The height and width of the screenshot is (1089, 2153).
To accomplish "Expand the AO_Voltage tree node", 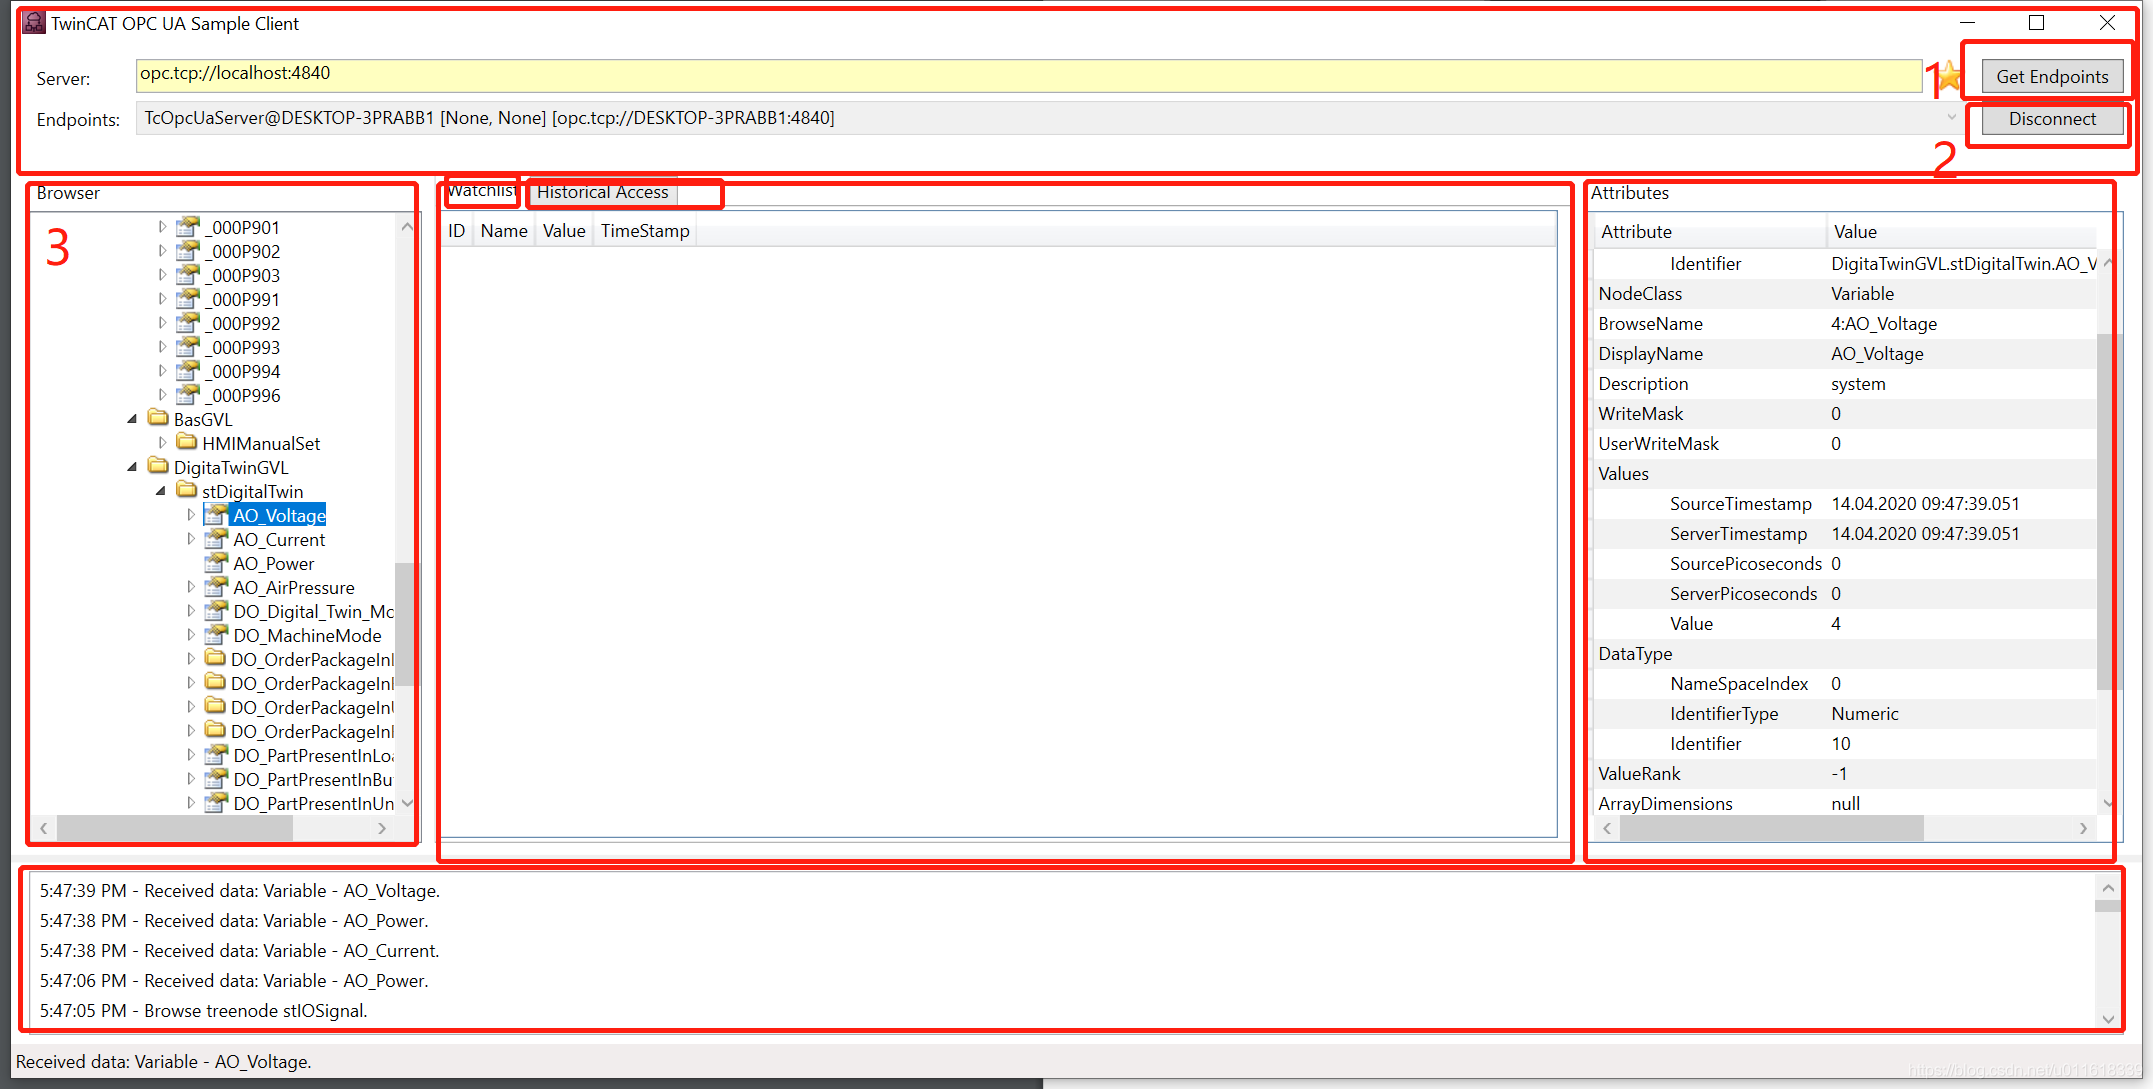I will [191, 515].
